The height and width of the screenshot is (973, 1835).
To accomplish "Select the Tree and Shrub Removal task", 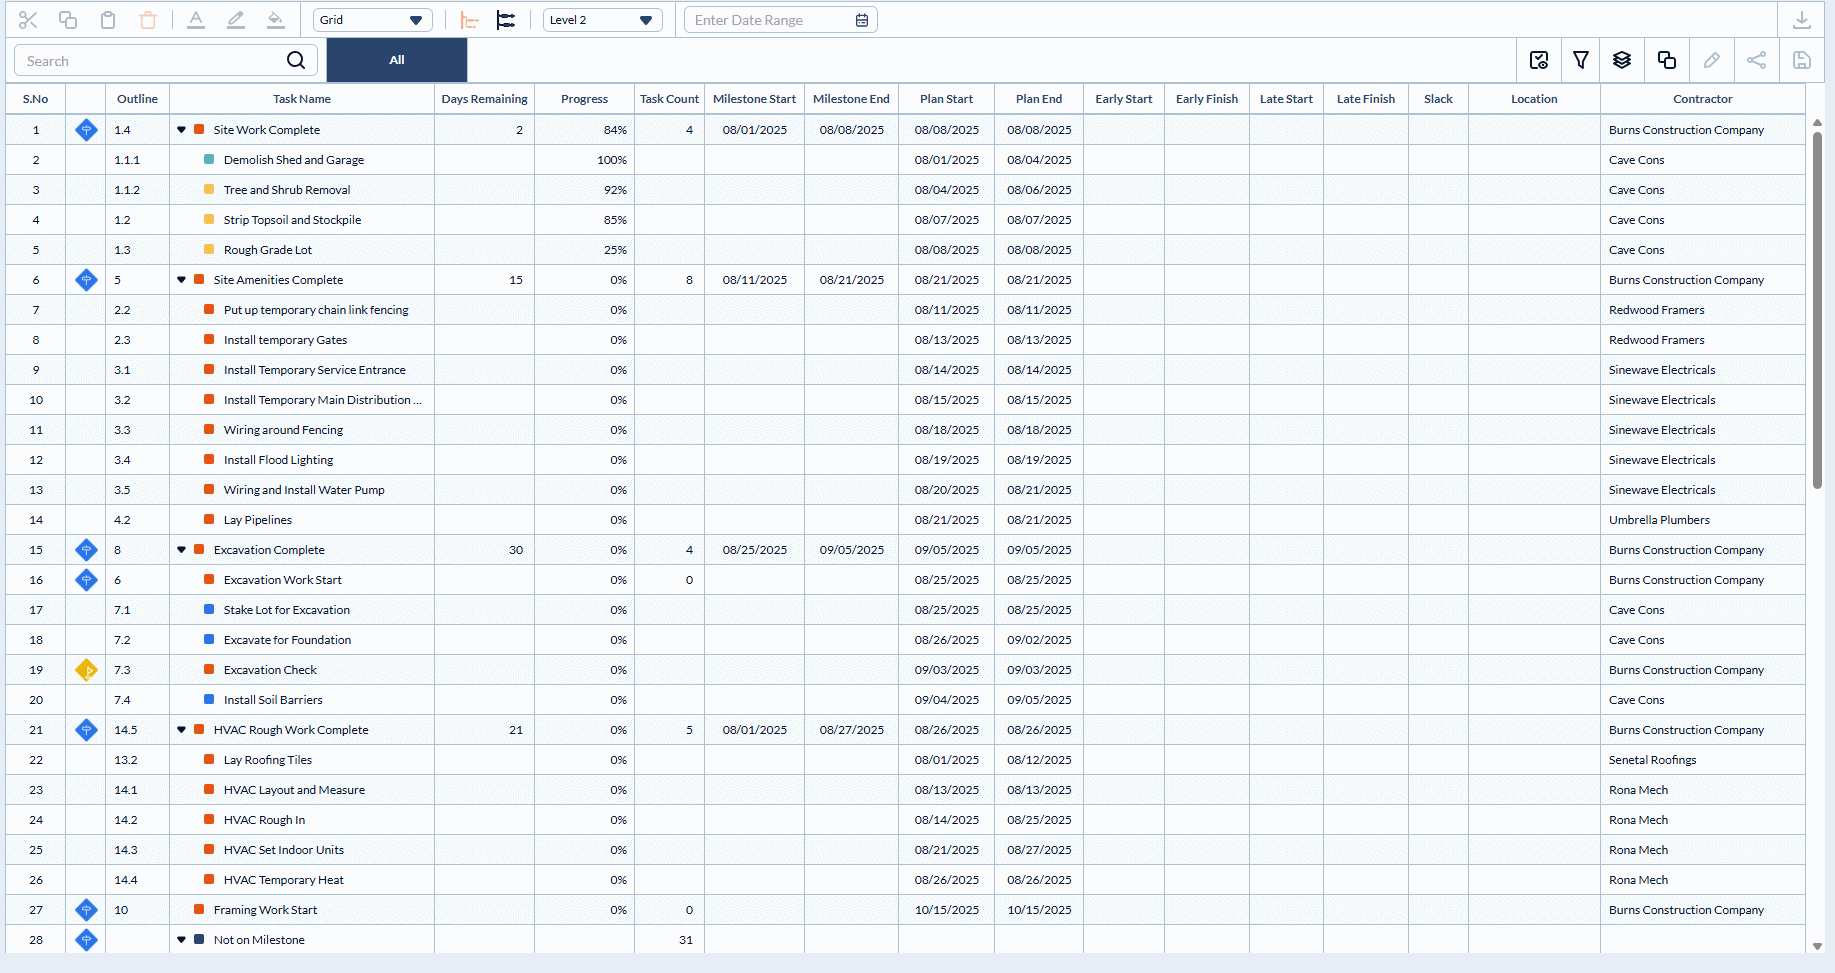I will point(287,190).
